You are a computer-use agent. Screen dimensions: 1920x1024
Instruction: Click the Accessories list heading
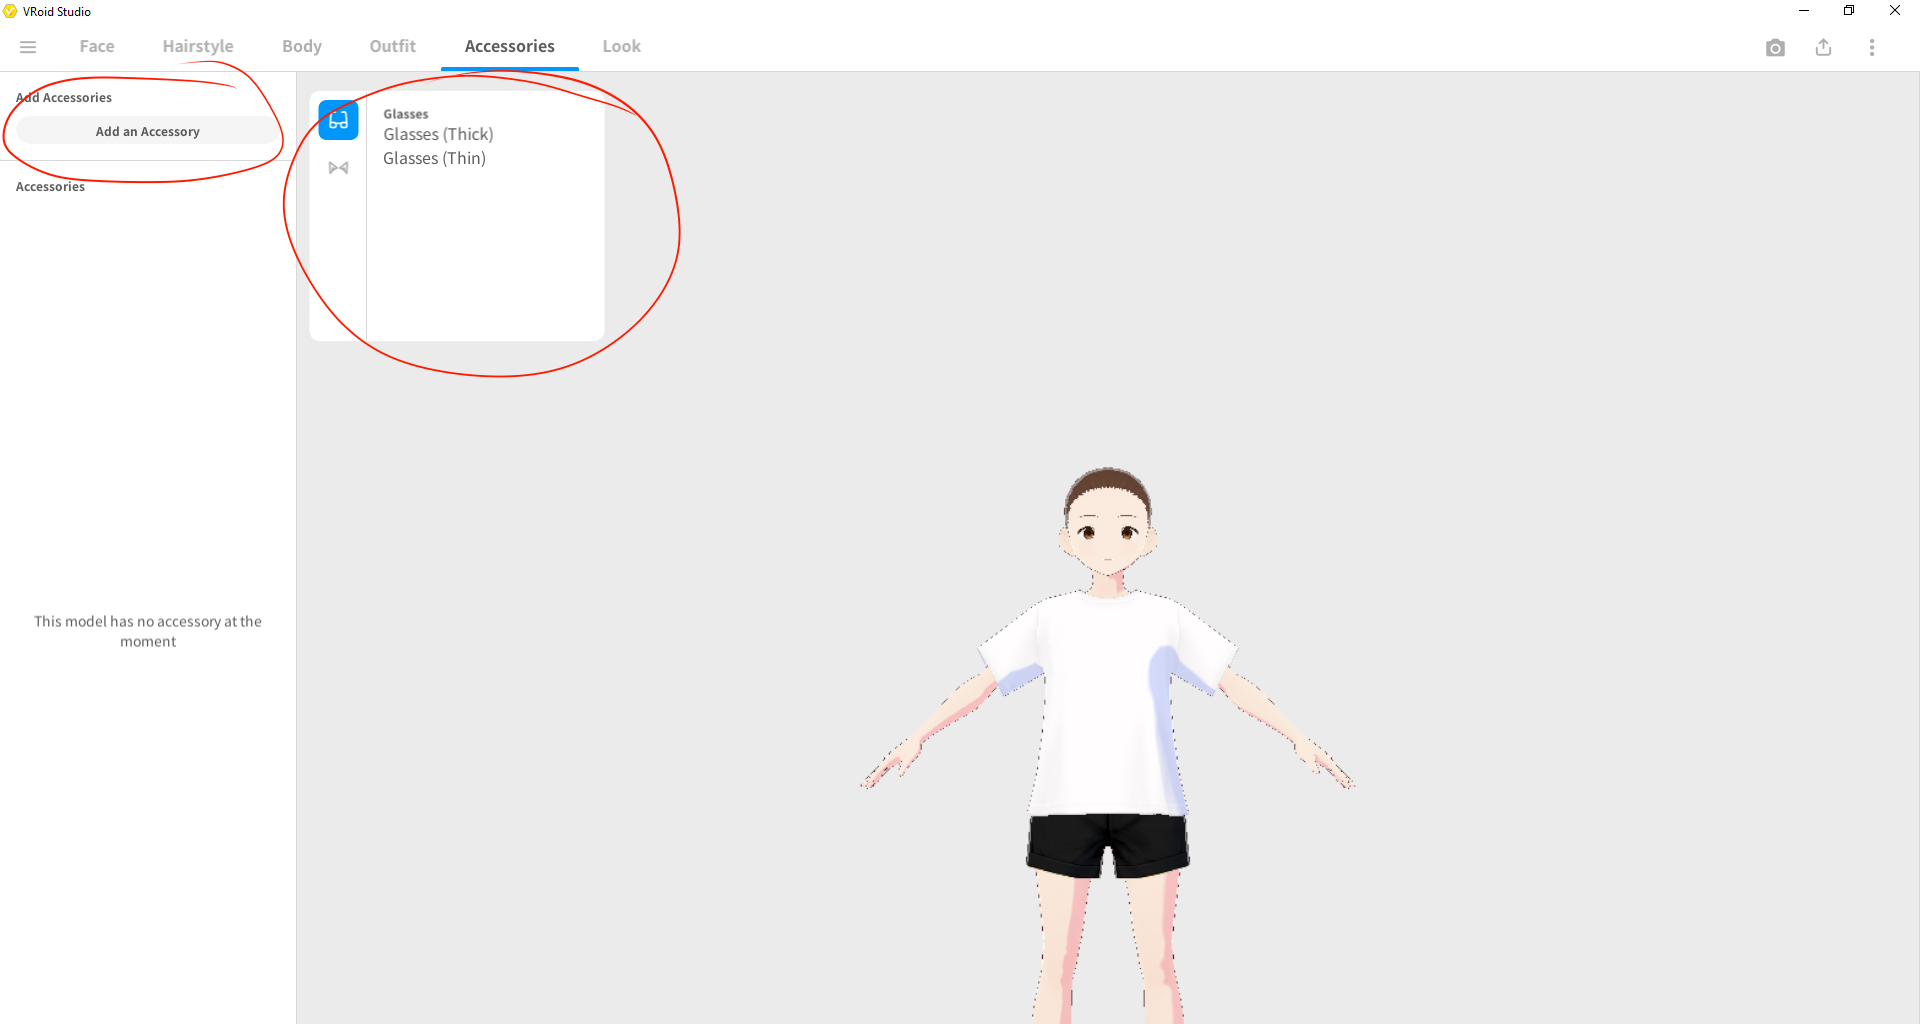click(50, 186)
